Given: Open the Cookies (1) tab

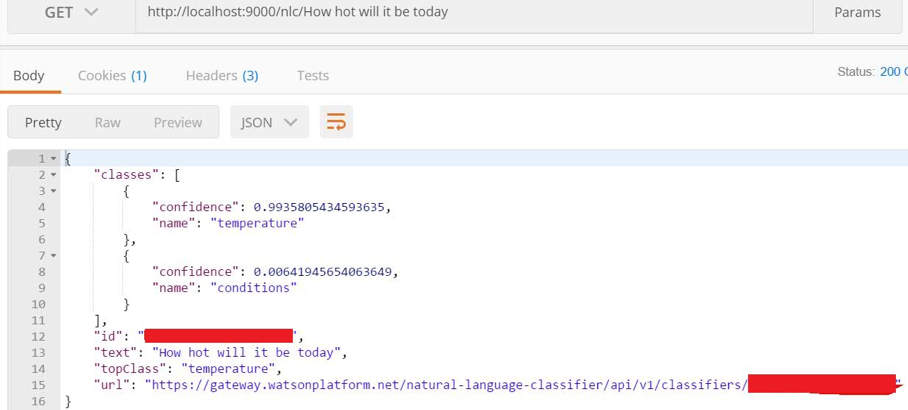Looking at the screenshot, I should tap(112, 75).
